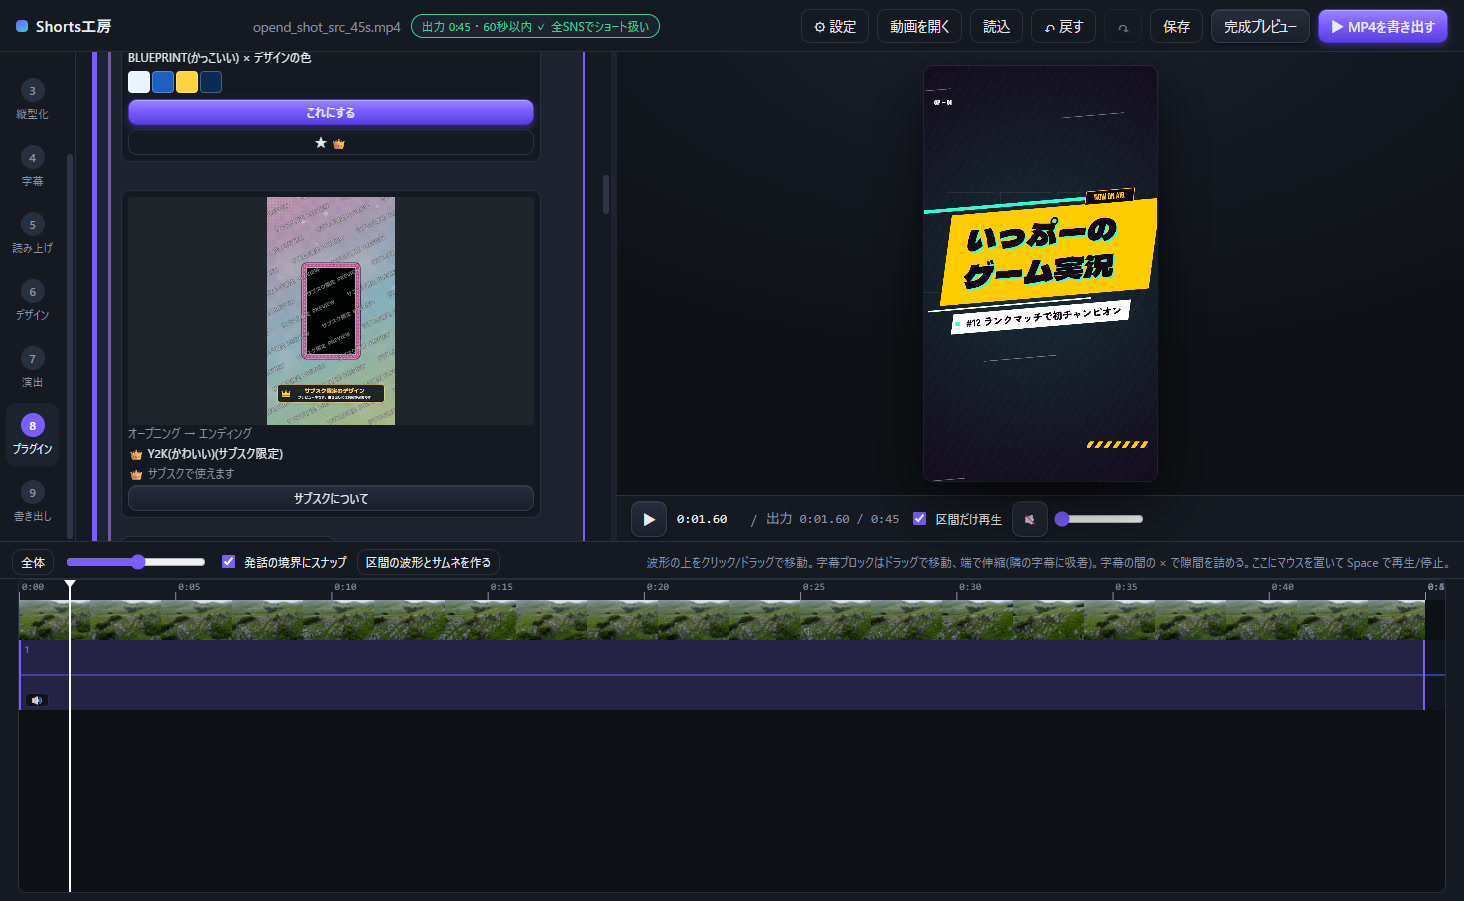1464x901 pixels.
Task: Go to step 6 デザイン
Action: pos(32,301)
